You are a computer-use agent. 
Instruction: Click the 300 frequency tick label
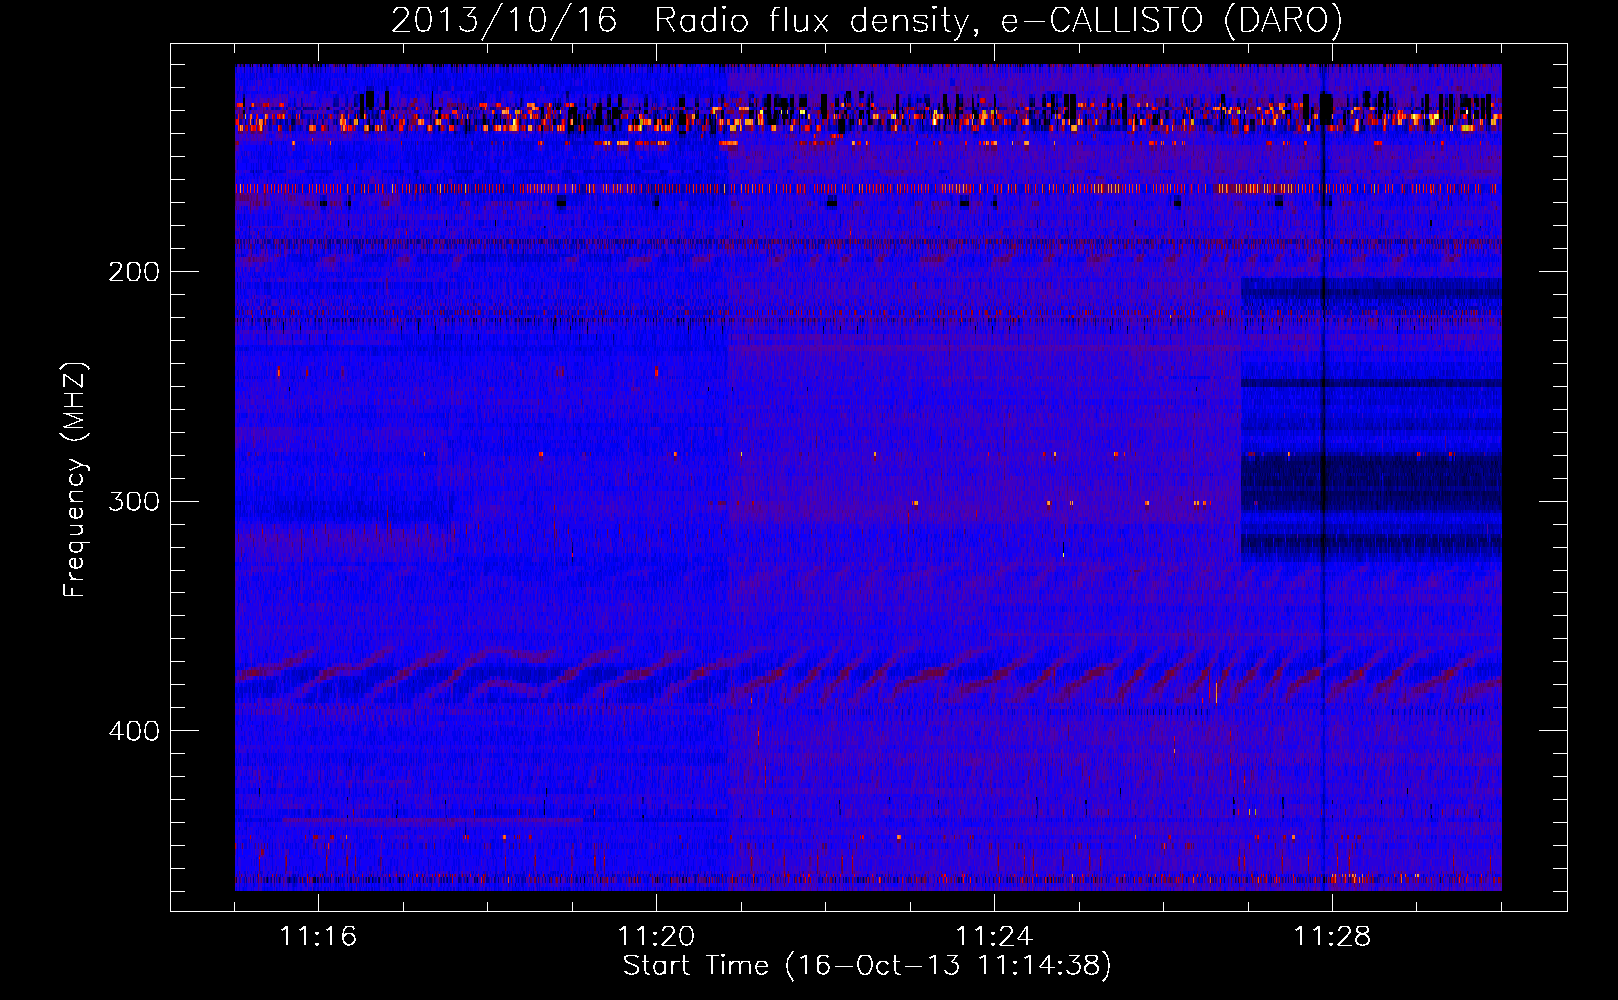pyautogui.click(x=134, y=501)
